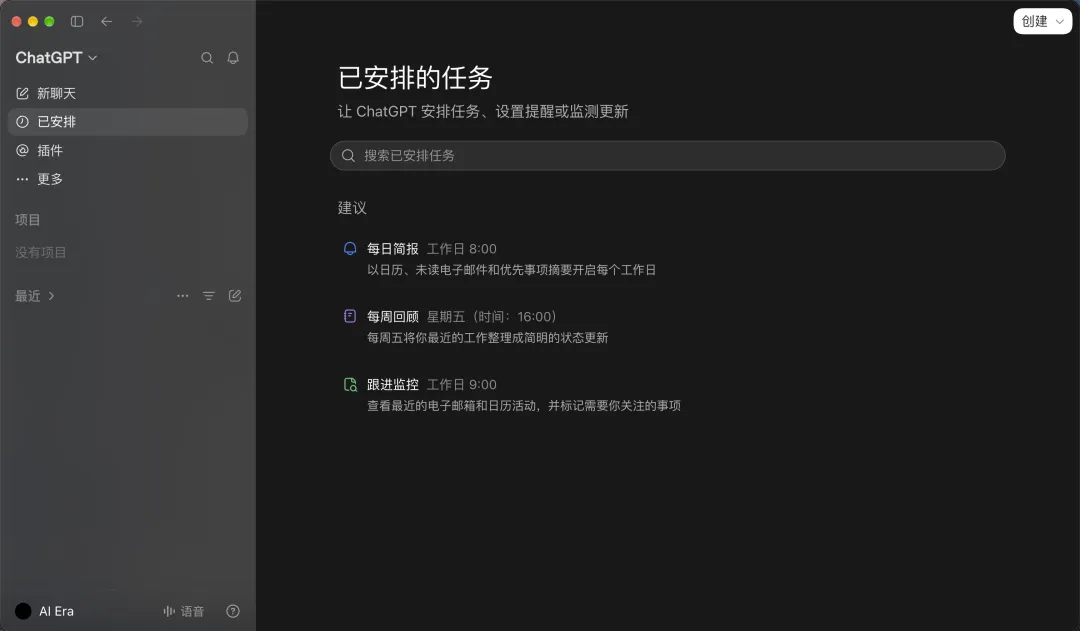
Task: Click the 每日简报 description line
Action: point(511,270)
